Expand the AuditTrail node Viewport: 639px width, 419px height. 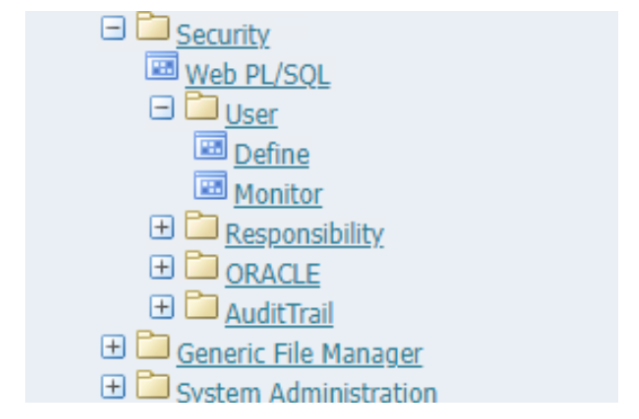click(162, 307)
